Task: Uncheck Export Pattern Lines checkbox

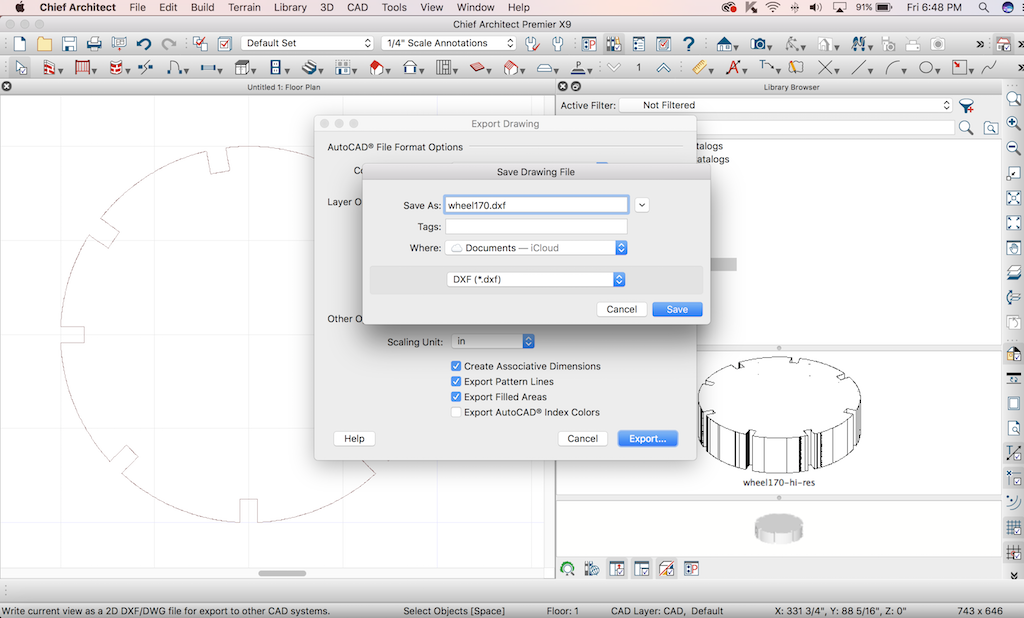Action: pyautogui.click(x=456, y=382)
